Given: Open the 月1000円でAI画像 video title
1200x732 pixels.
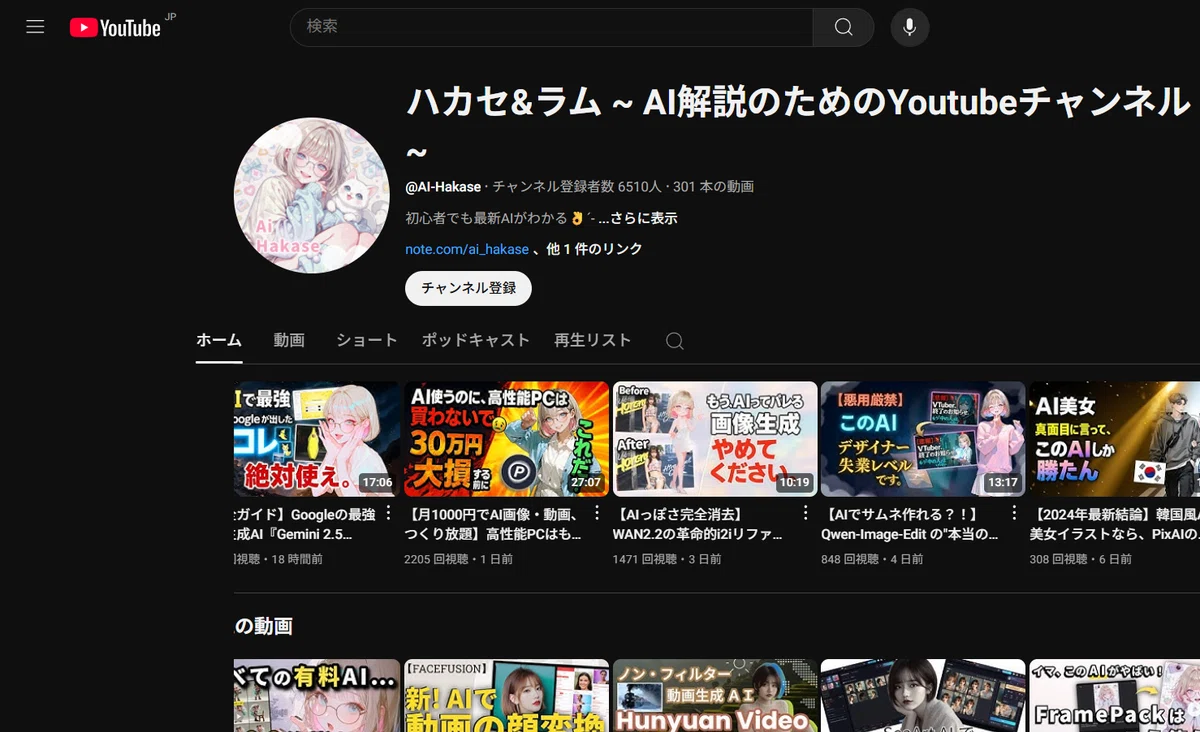Looking at the screenshot, I should pos(494,525).
